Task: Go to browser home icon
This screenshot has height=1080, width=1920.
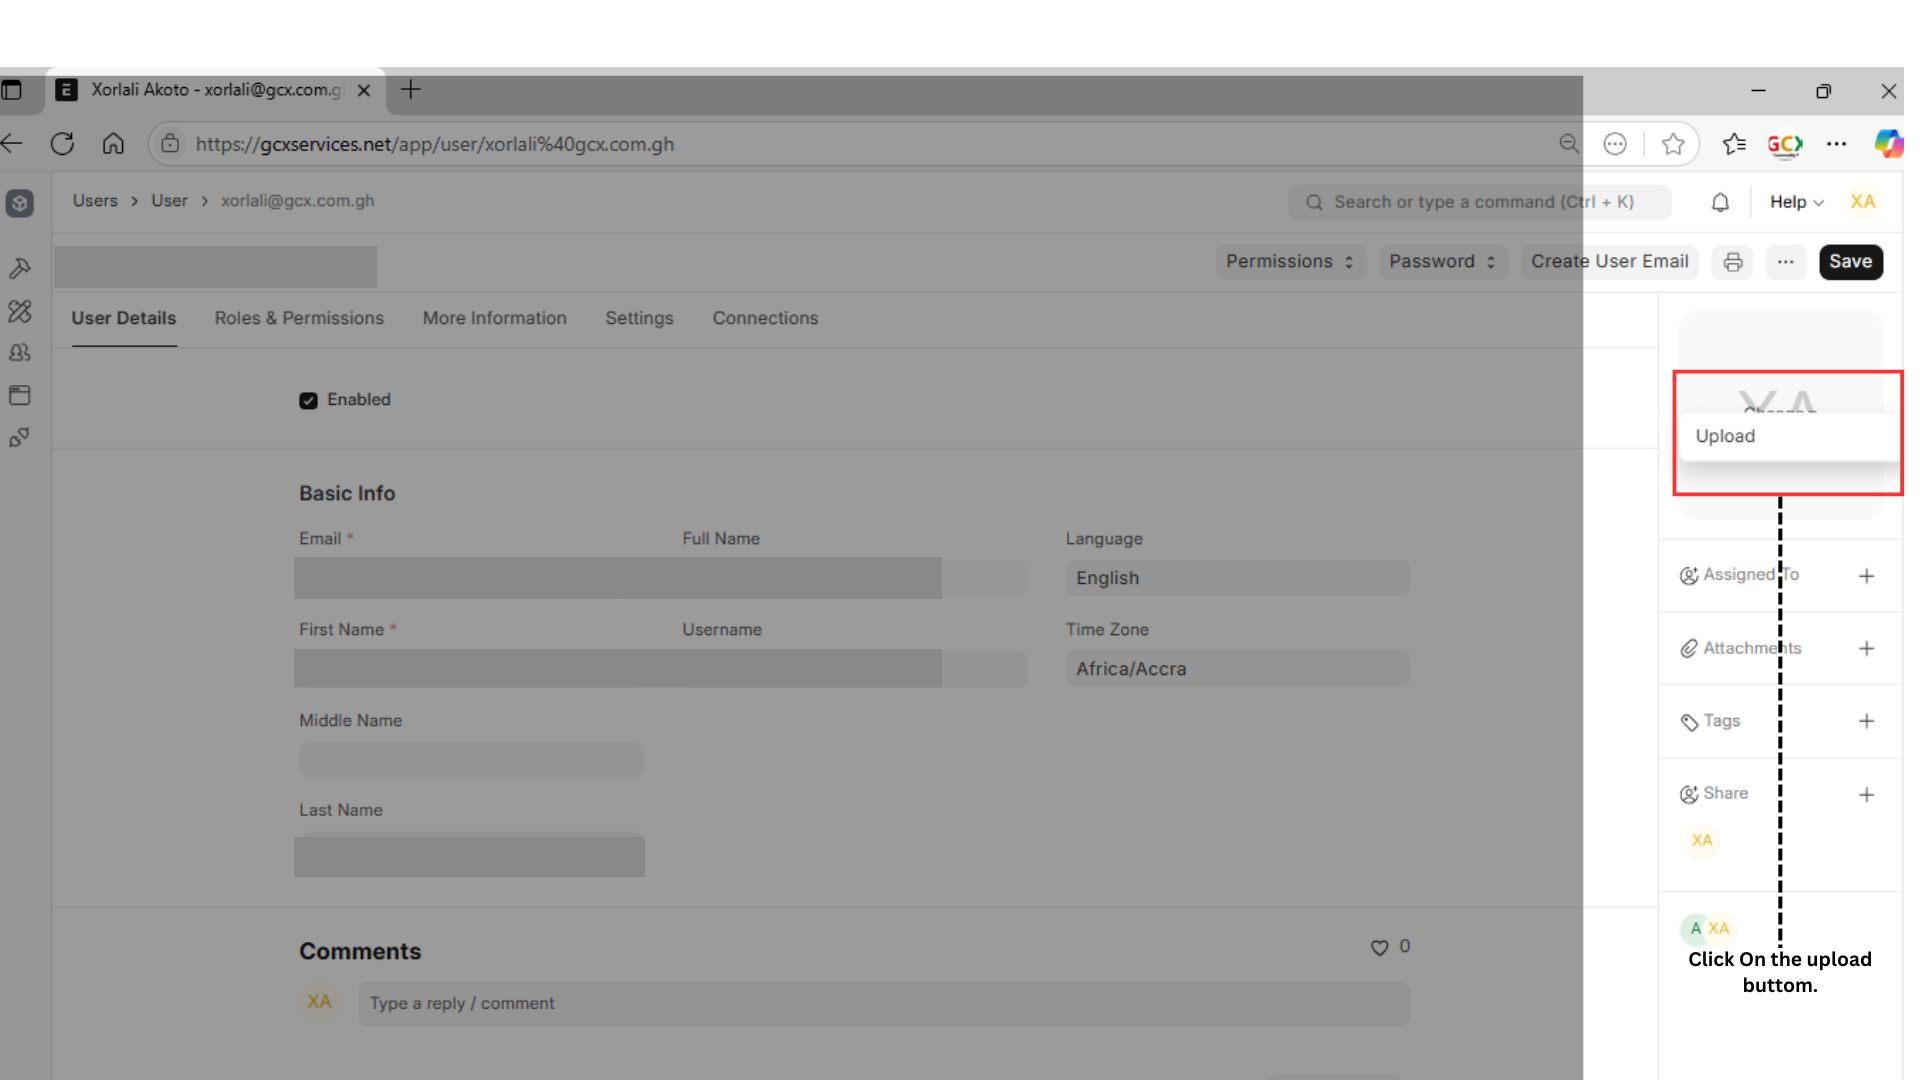Action: [x=113, y=144]
